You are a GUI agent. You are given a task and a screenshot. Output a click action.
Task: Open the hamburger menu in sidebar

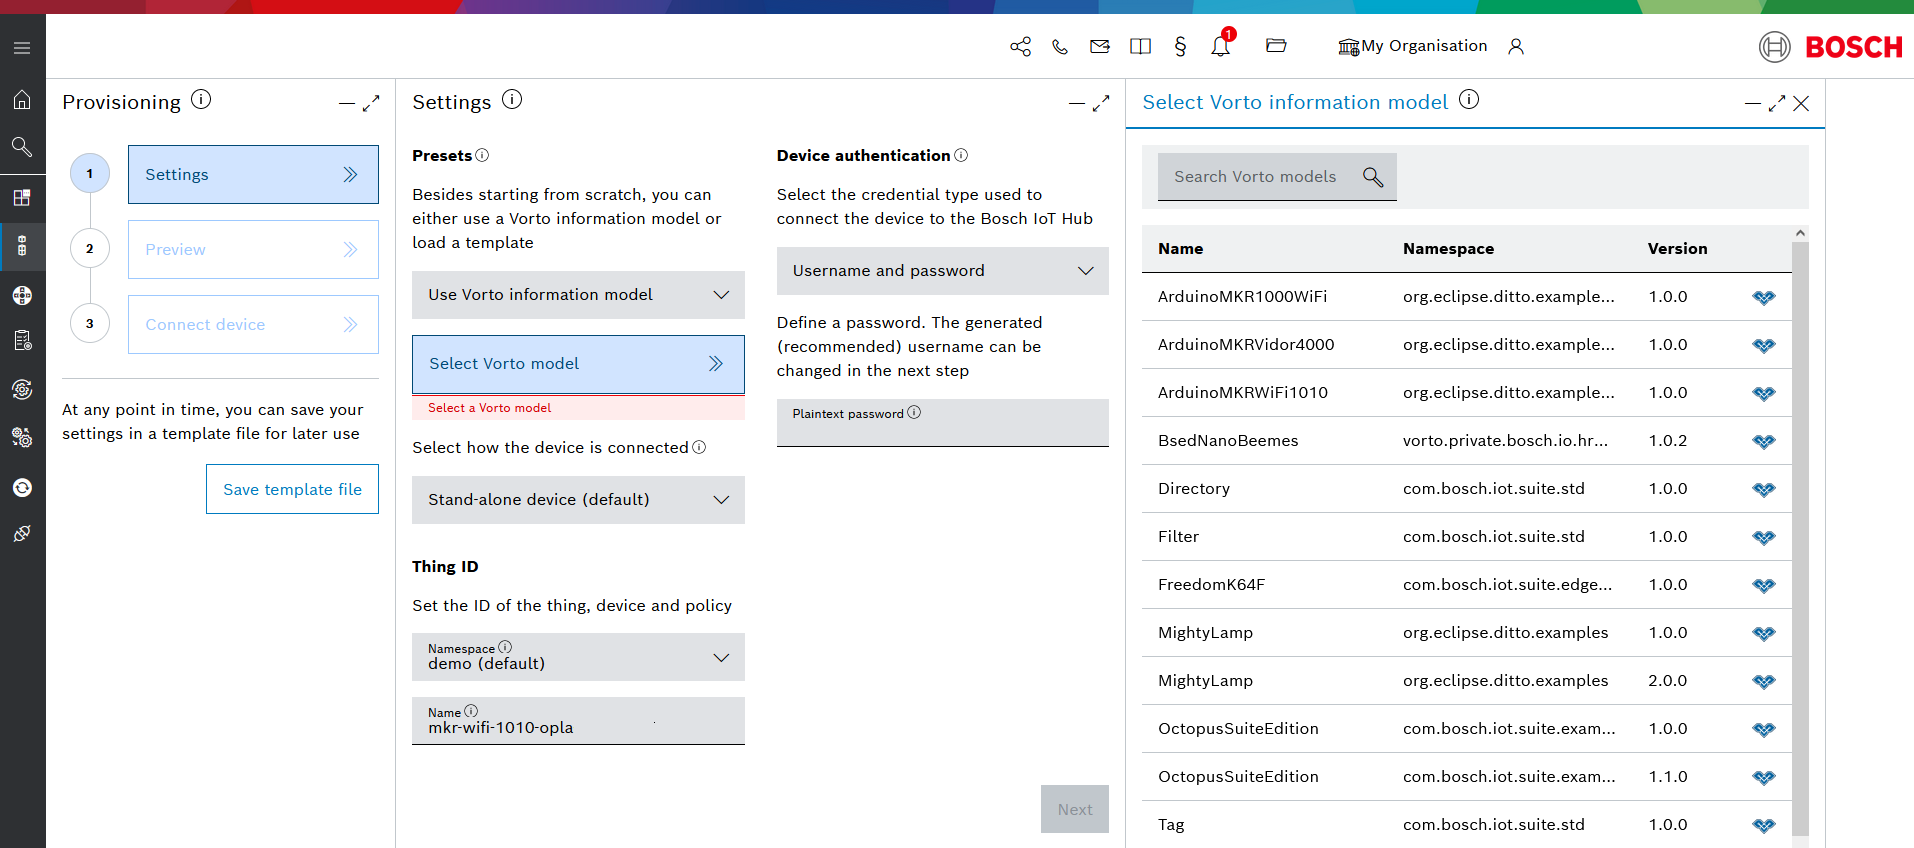[22, 48]
